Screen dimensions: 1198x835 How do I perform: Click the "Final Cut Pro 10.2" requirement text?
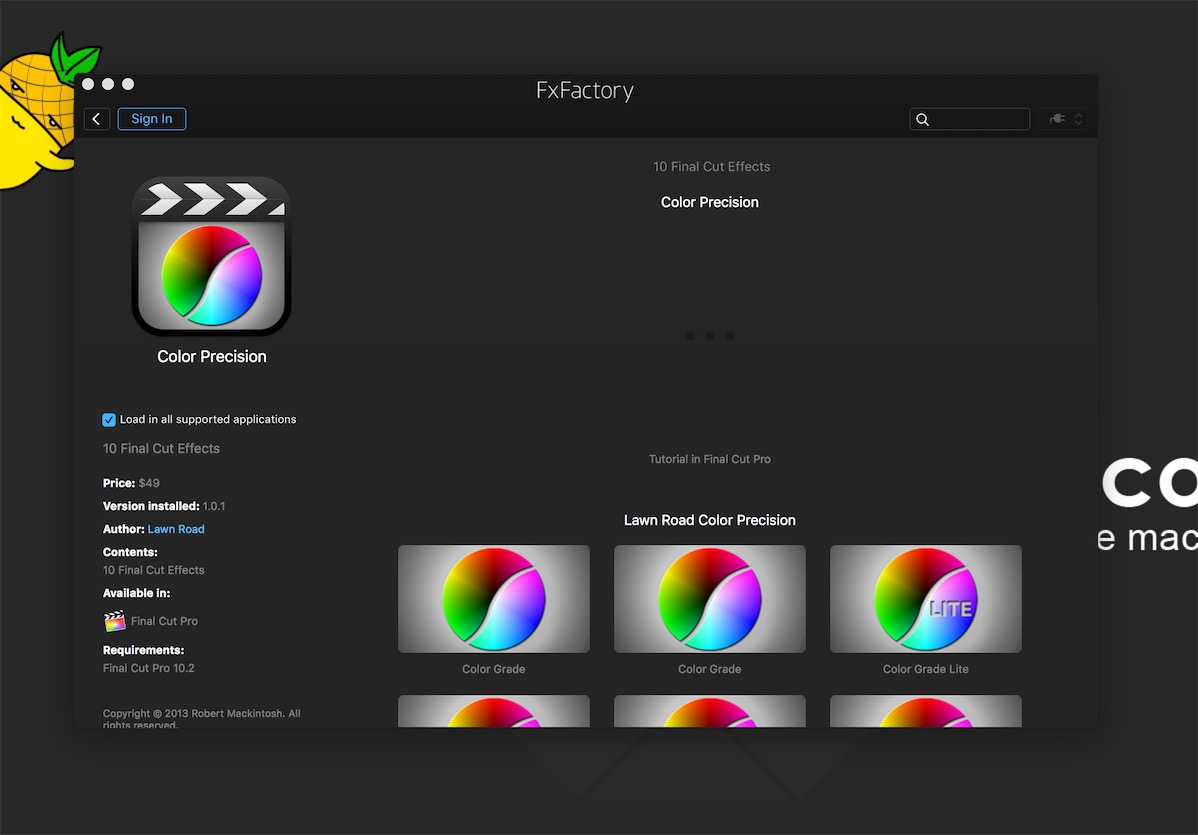(x=149, y=668)
